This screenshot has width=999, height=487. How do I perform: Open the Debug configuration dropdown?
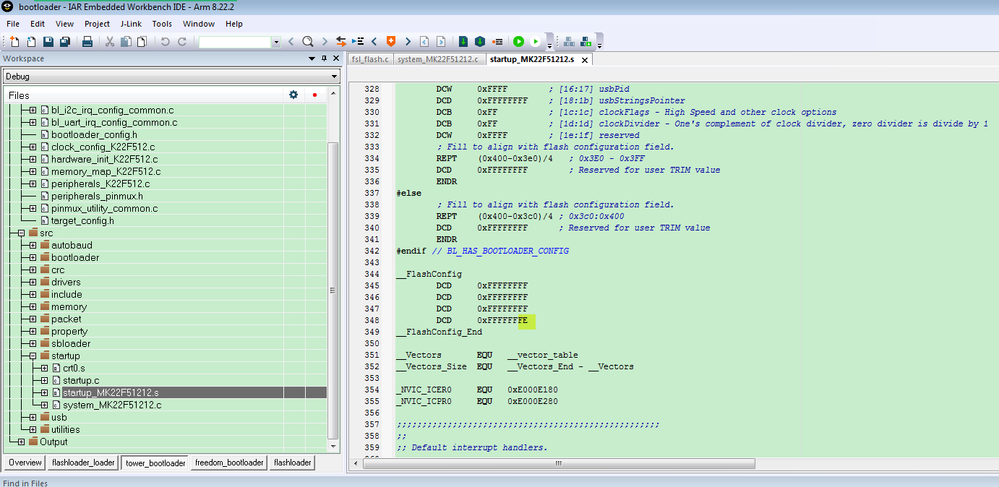pos(334,76)
